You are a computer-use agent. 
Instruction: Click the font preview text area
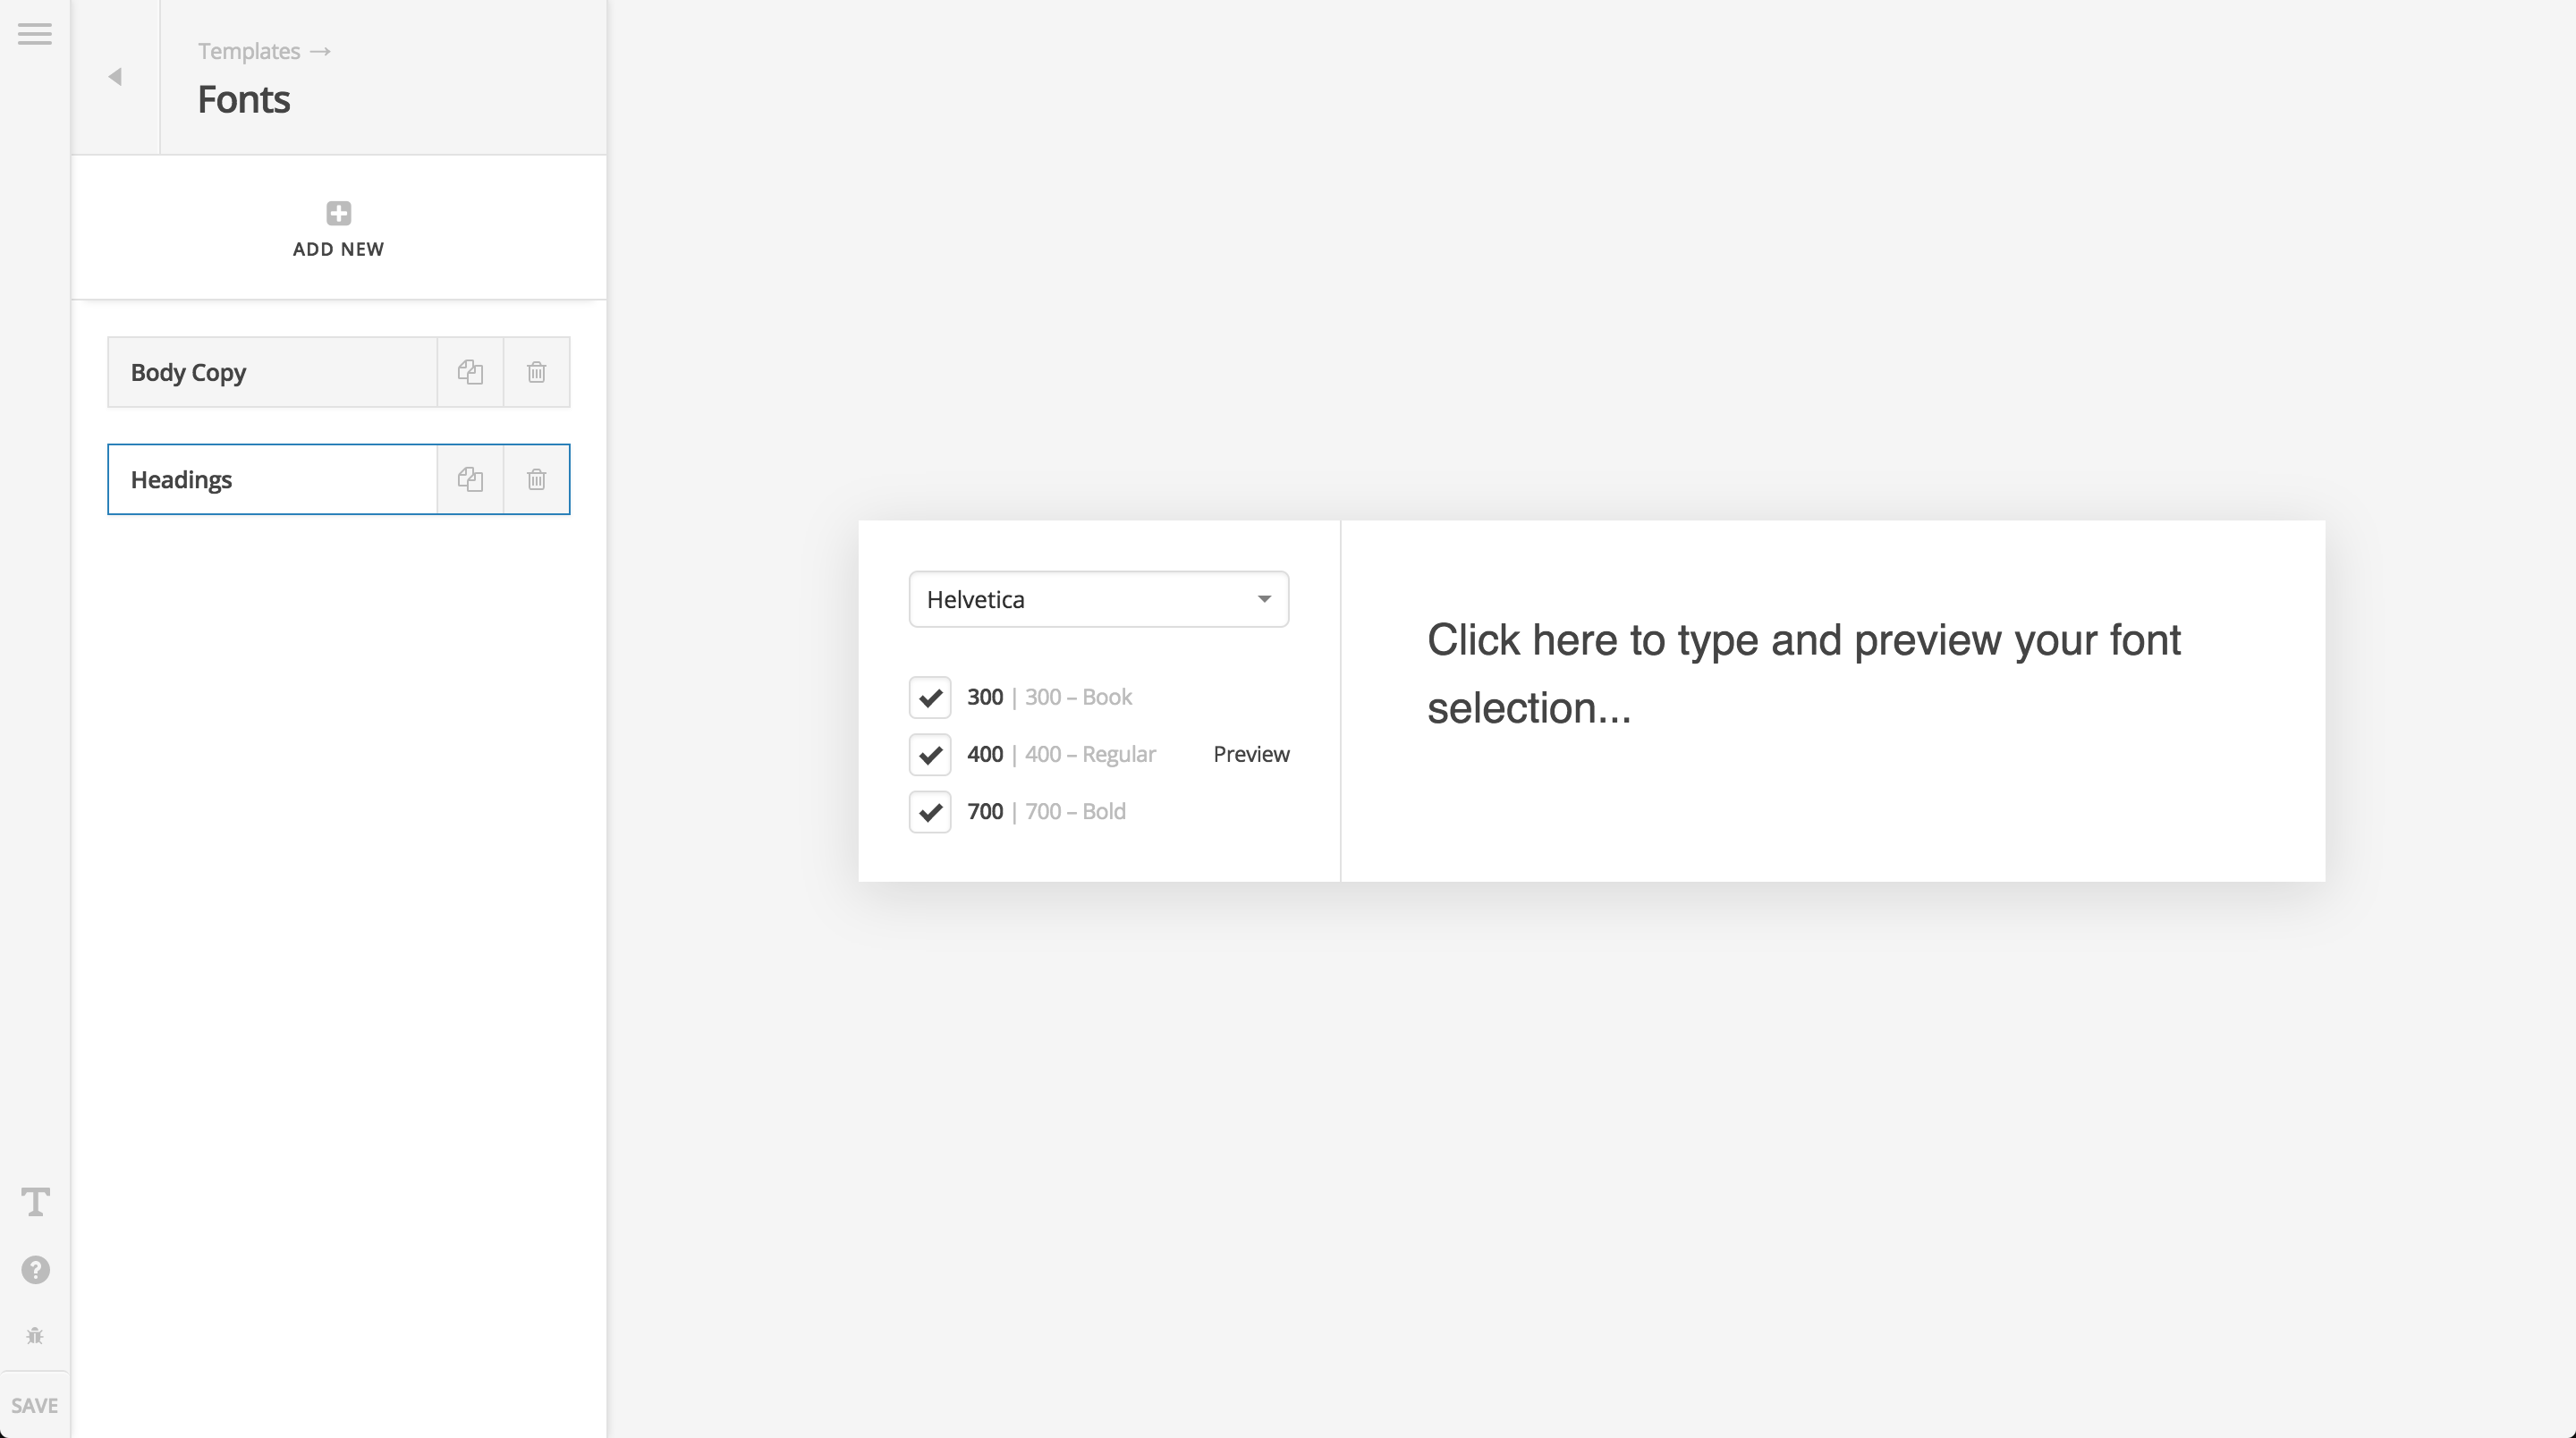click(x=1832, y=700)
